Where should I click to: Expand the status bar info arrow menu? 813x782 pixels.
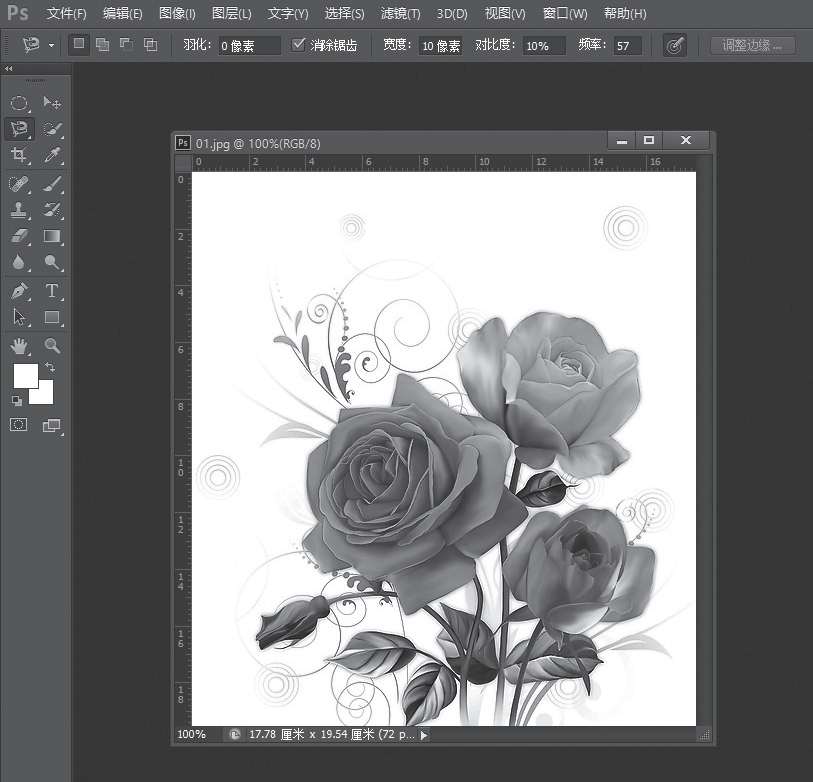tap(423, 734)
